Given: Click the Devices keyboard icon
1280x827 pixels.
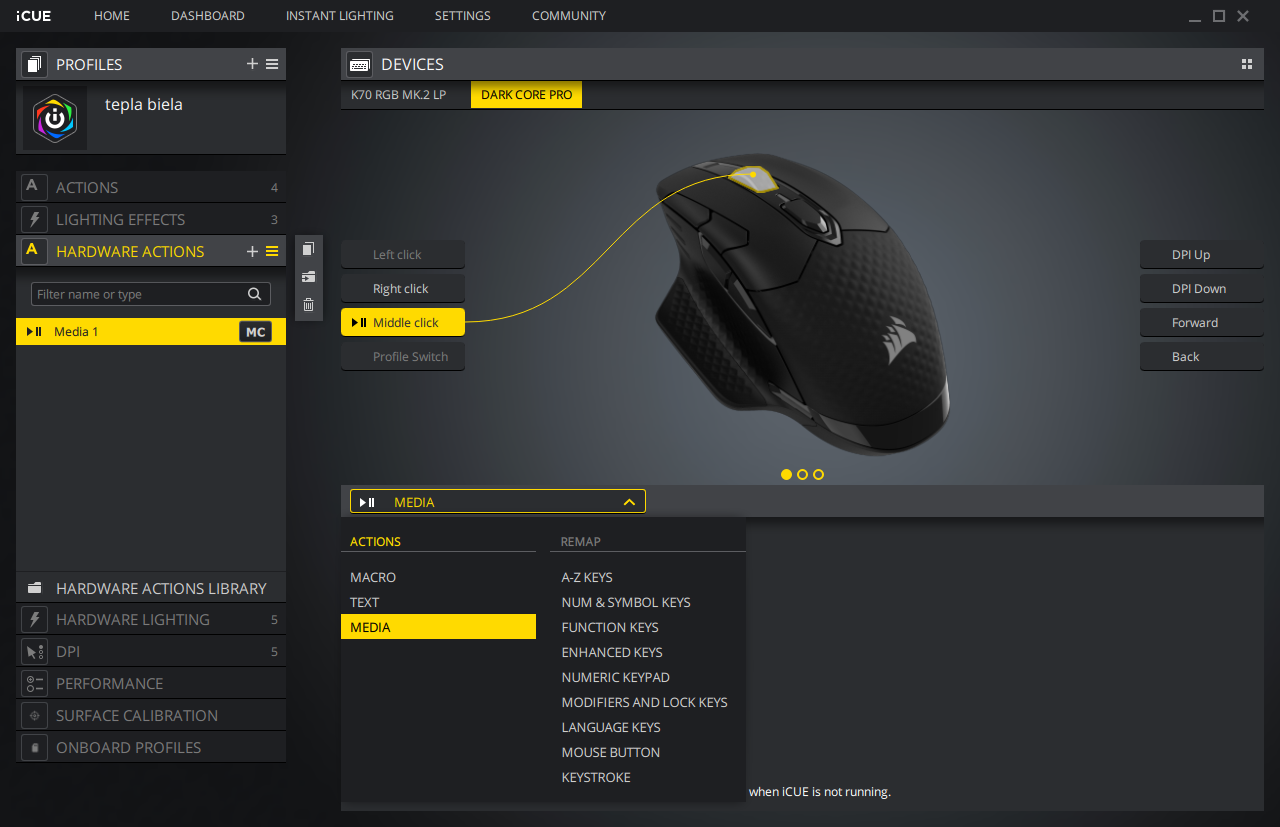Looking at the screenshot, I should click(360, 64).
